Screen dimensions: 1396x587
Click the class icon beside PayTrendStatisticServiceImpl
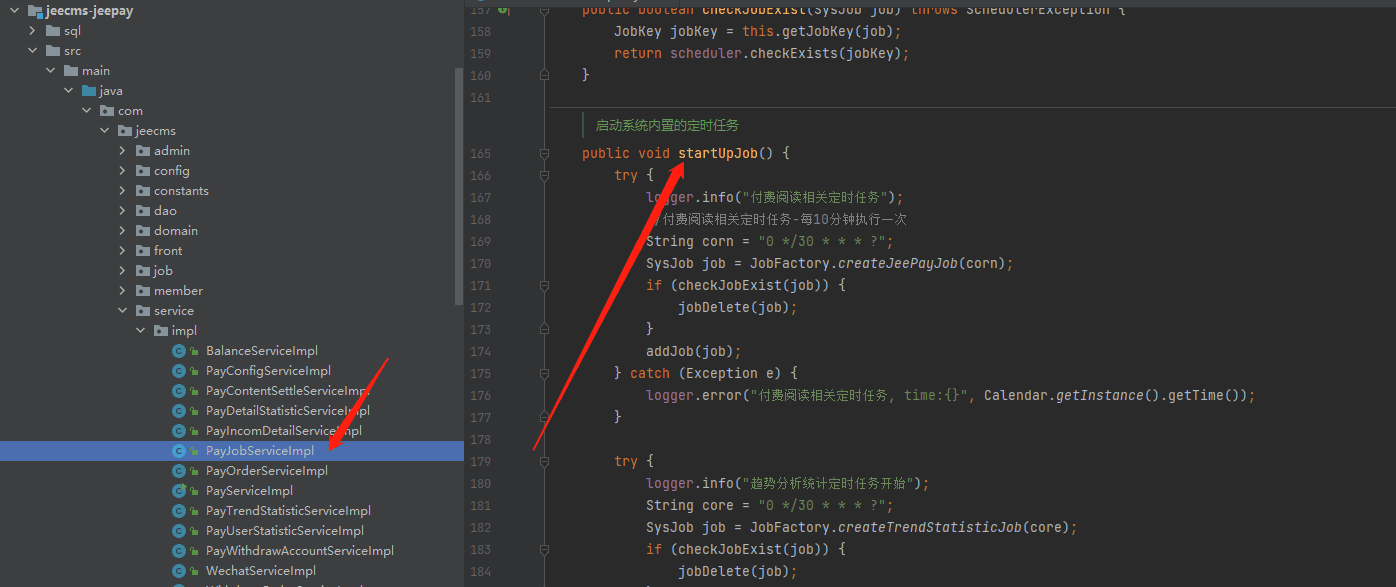click(x=179, y=511)
